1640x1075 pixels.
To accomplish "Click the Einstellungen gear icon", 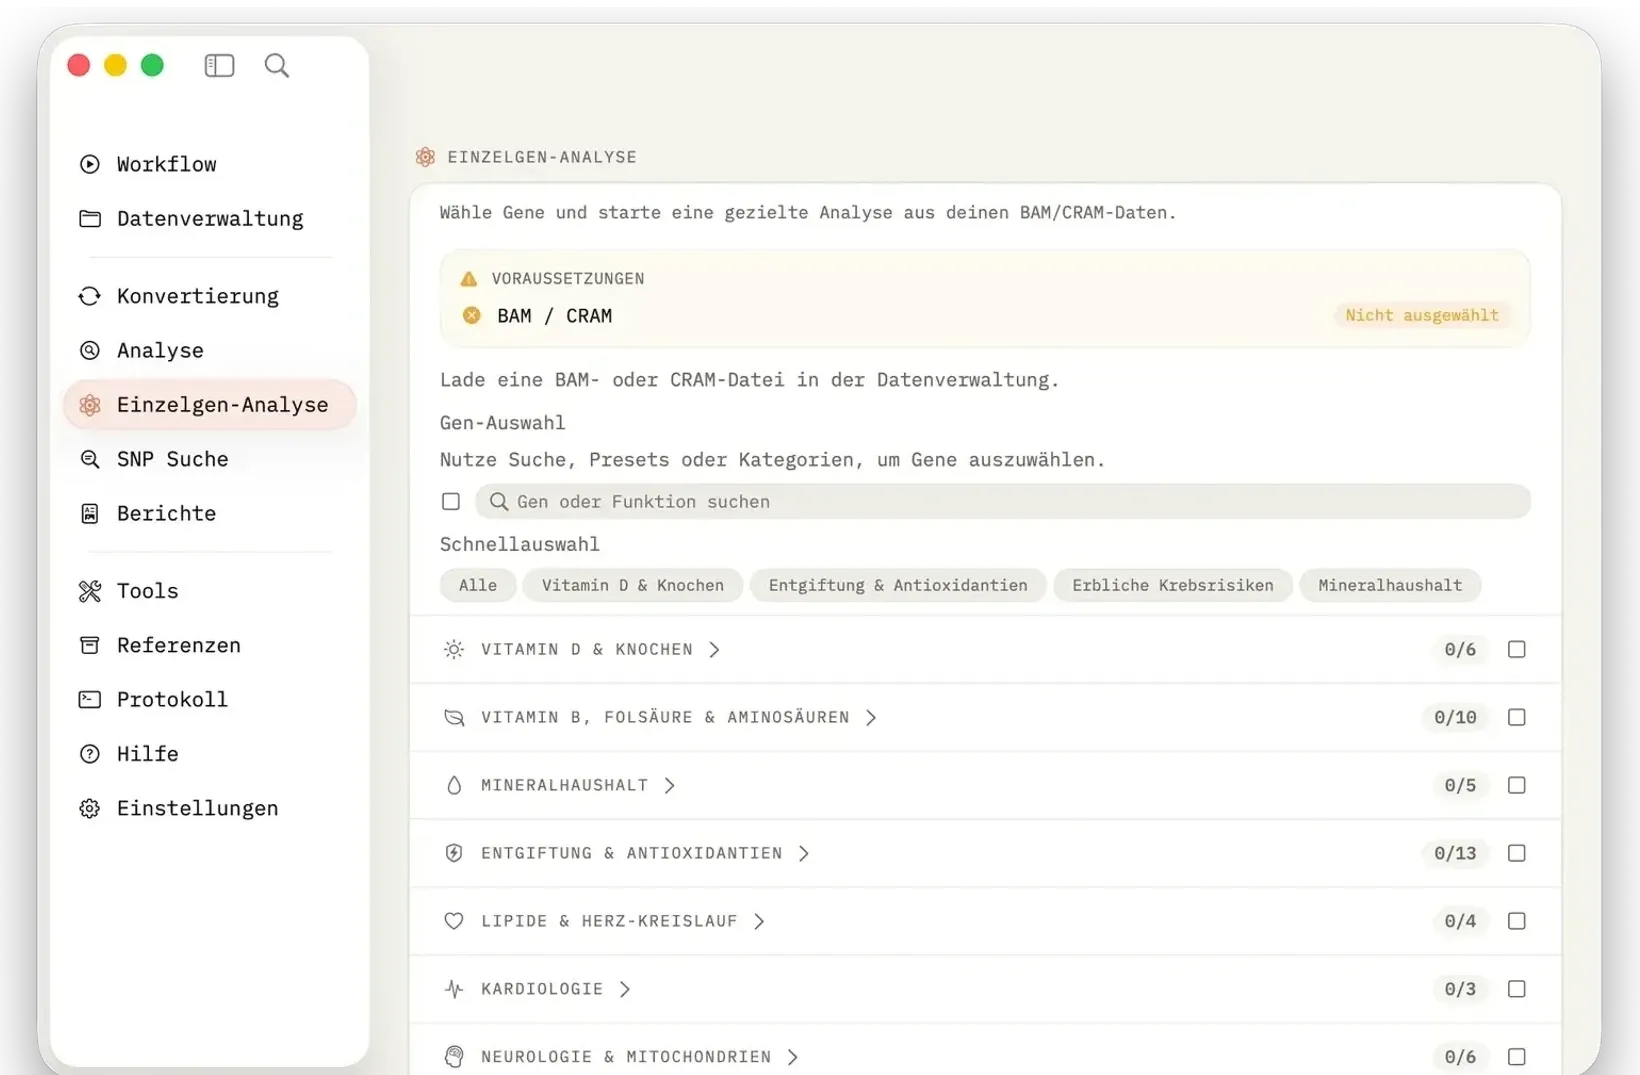I will pos(90,808).
